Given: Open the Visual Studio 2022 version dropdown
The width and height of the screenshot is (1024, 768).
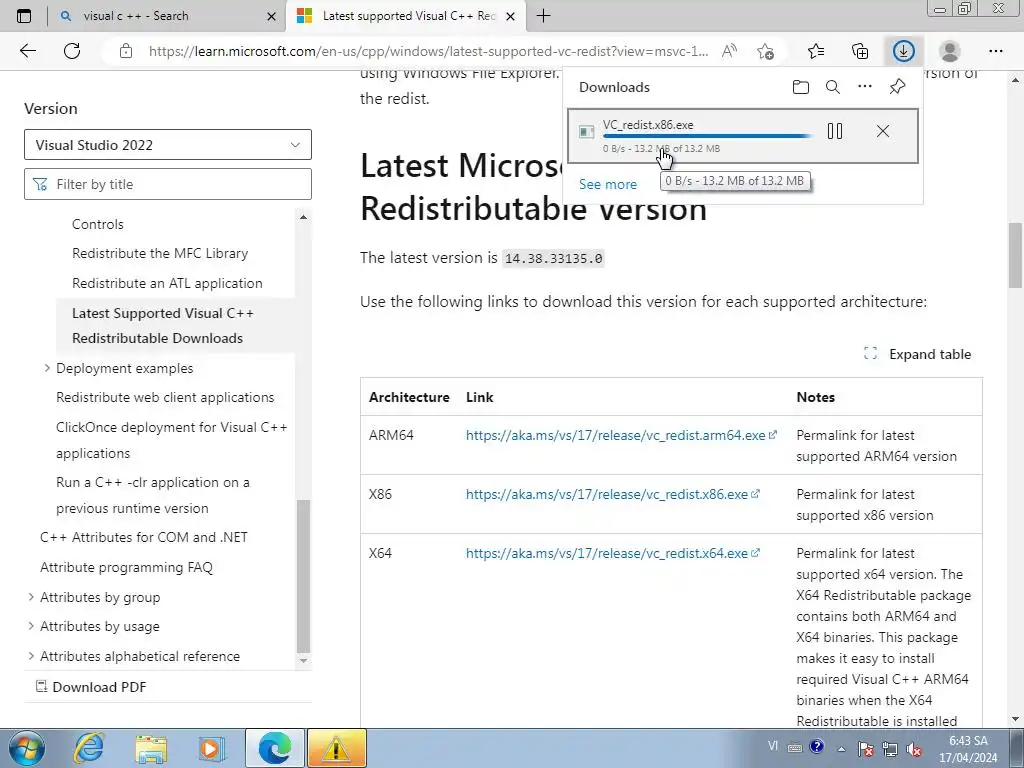Looking at the screenshot, I should (x=168, y=144).
